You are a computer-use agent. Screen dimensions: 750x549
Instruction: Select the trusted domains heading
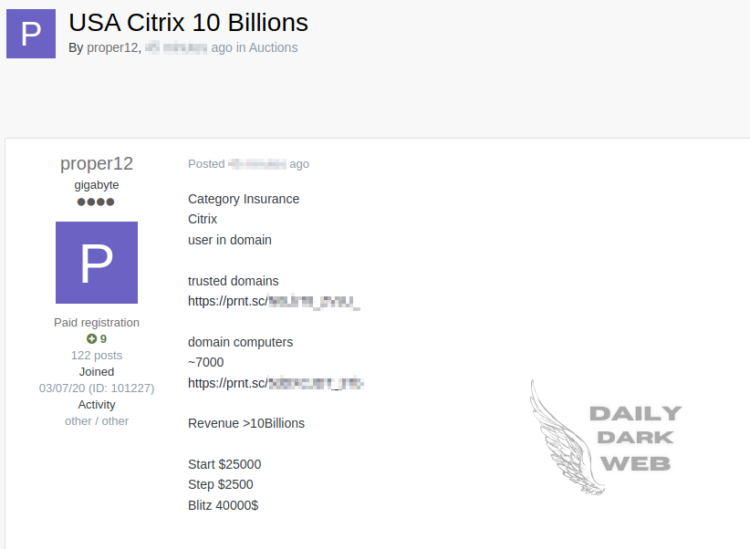click(233, 281)
